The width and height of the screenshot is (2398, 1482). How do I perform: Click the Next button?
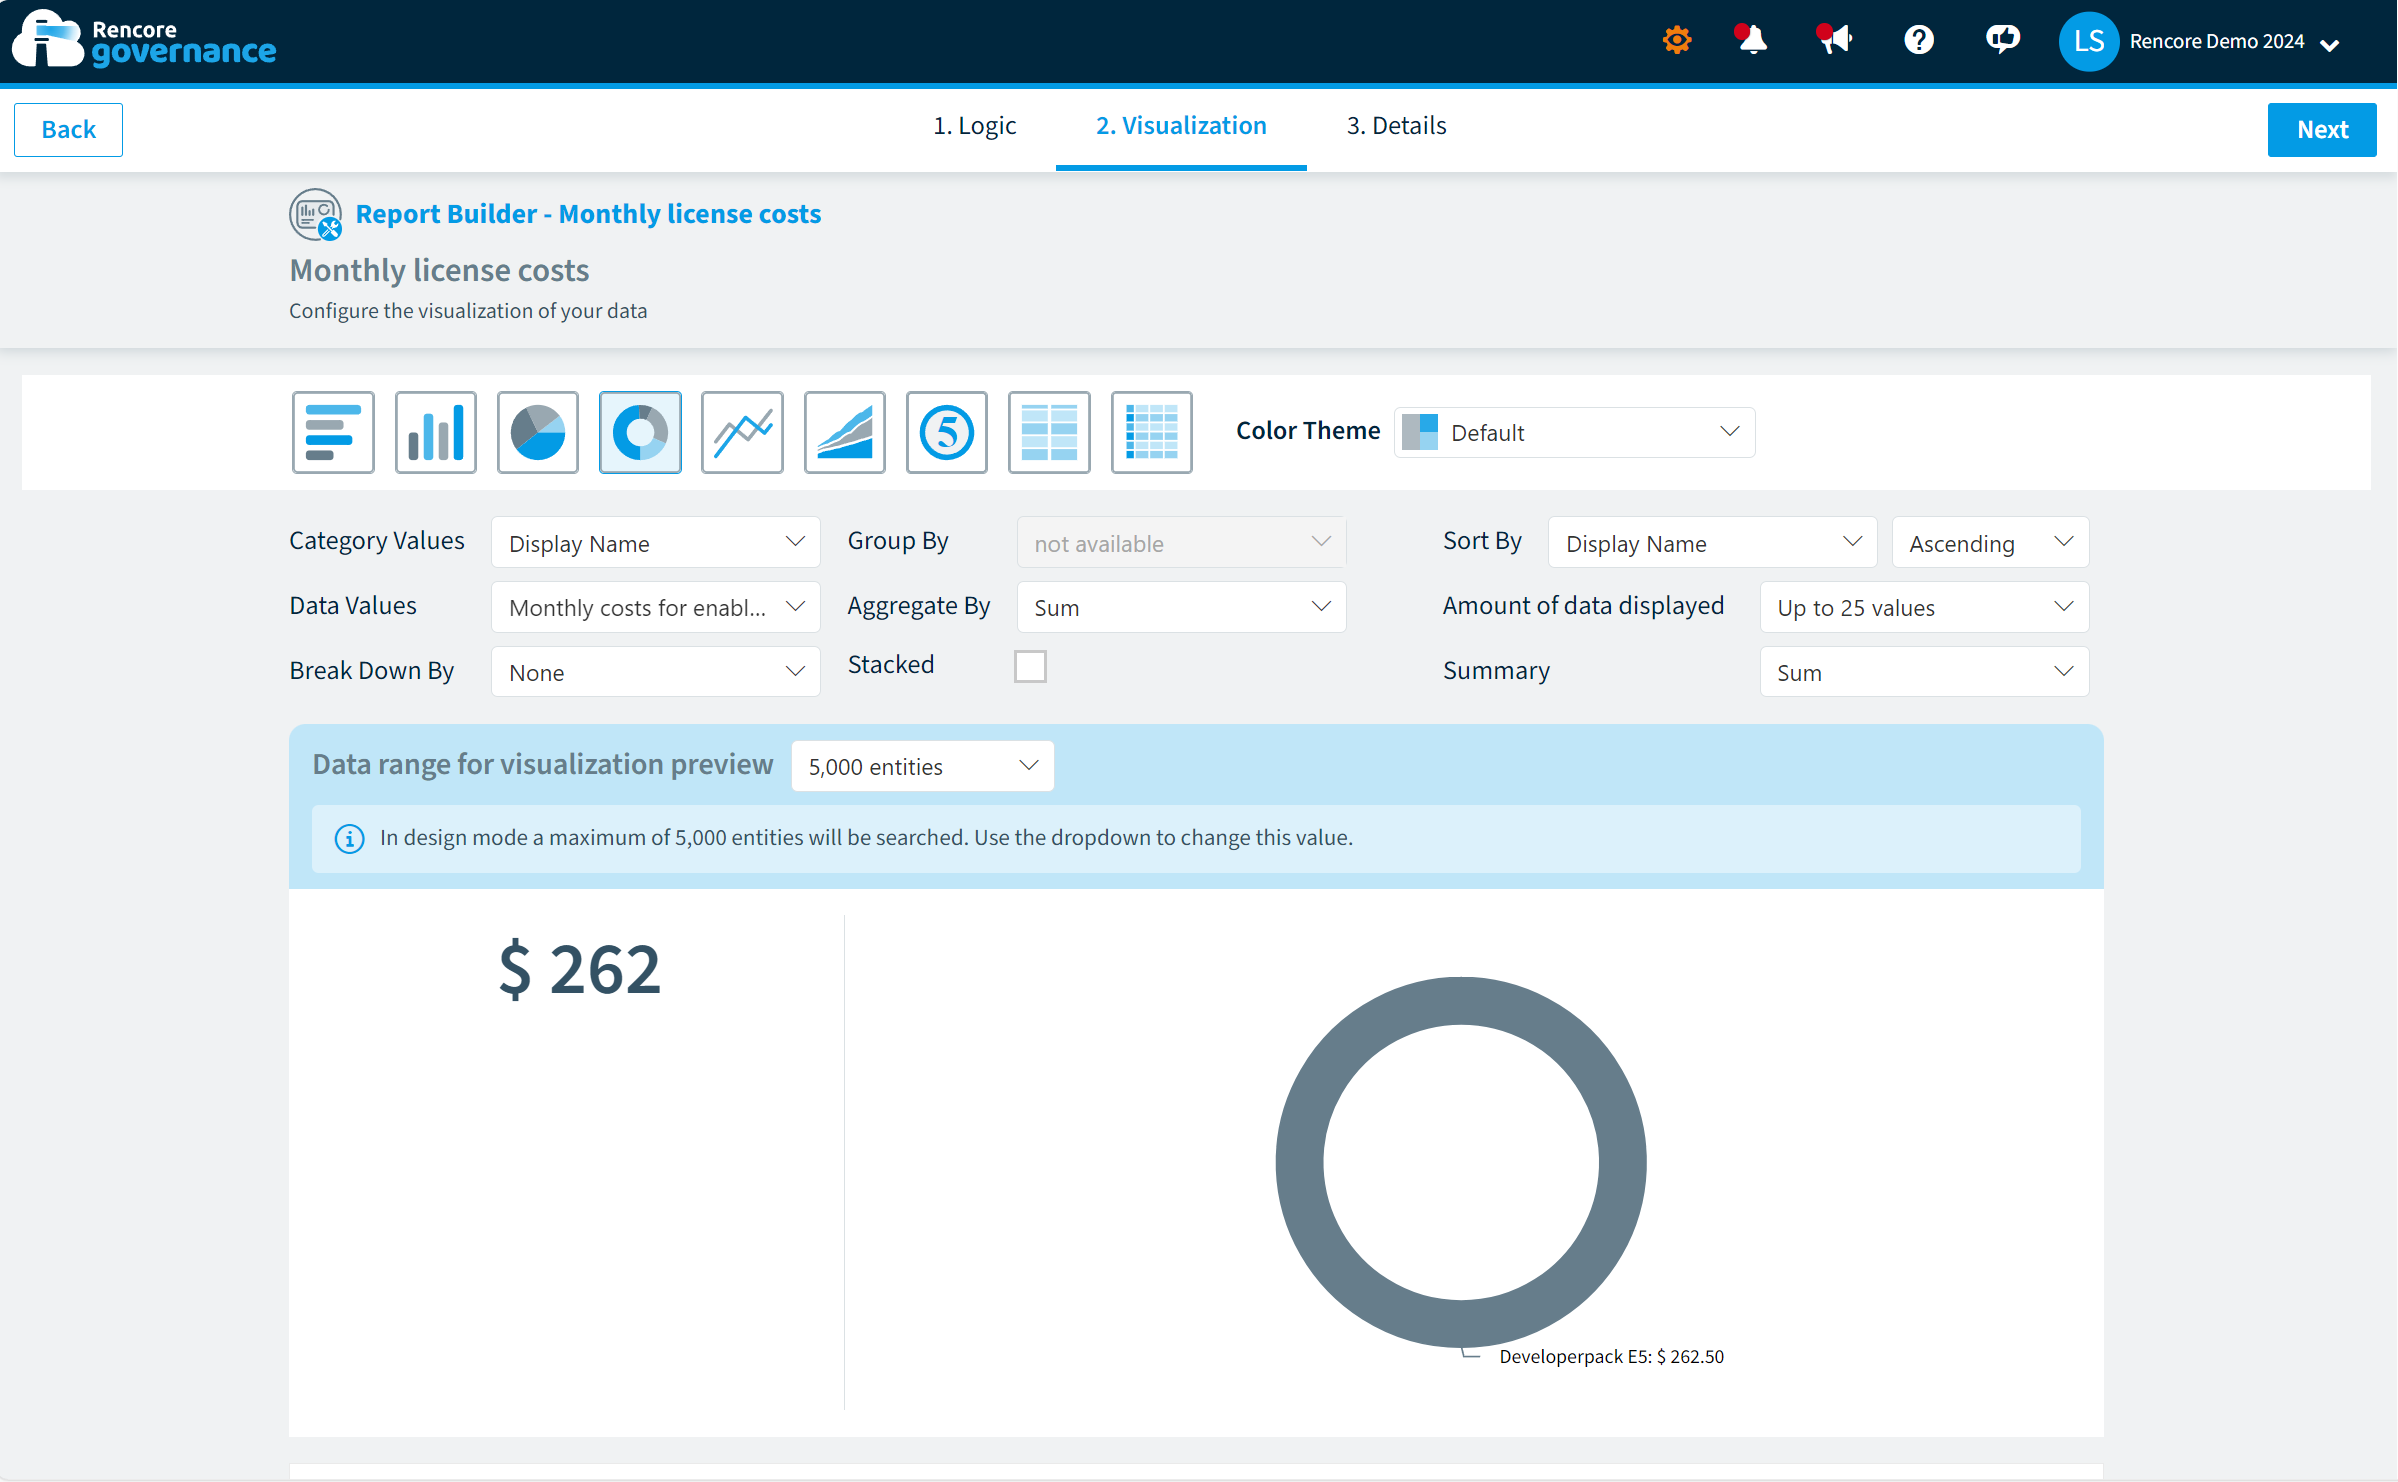[2322, 130]
